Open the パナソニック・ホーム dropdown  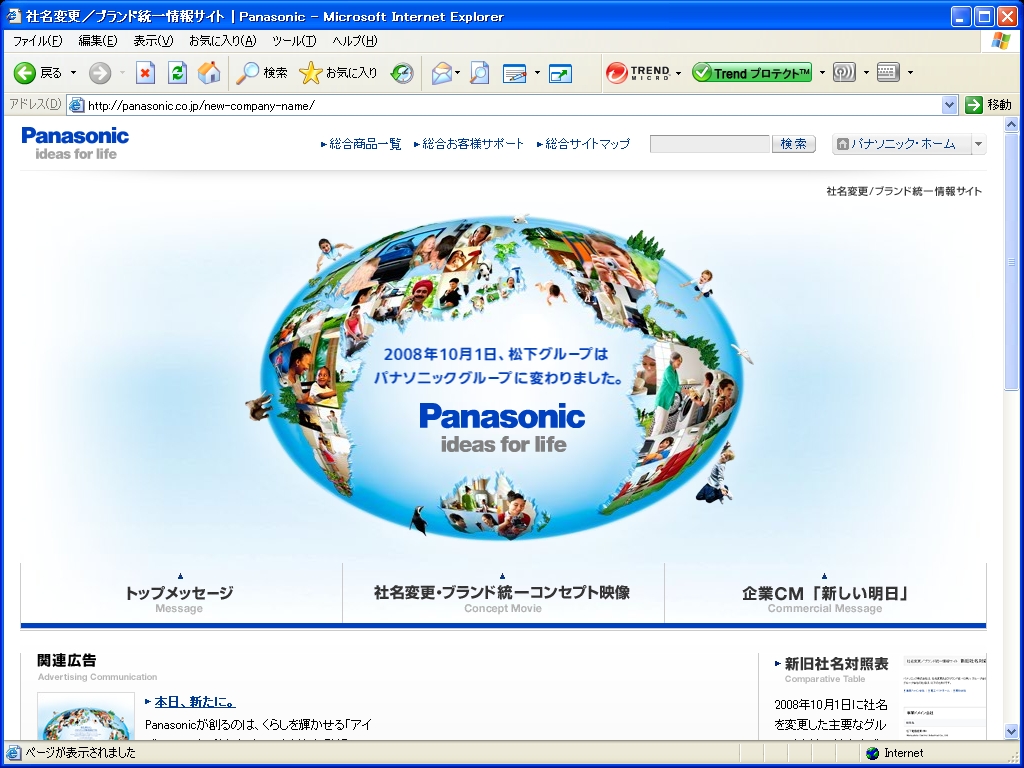point(978,144)
